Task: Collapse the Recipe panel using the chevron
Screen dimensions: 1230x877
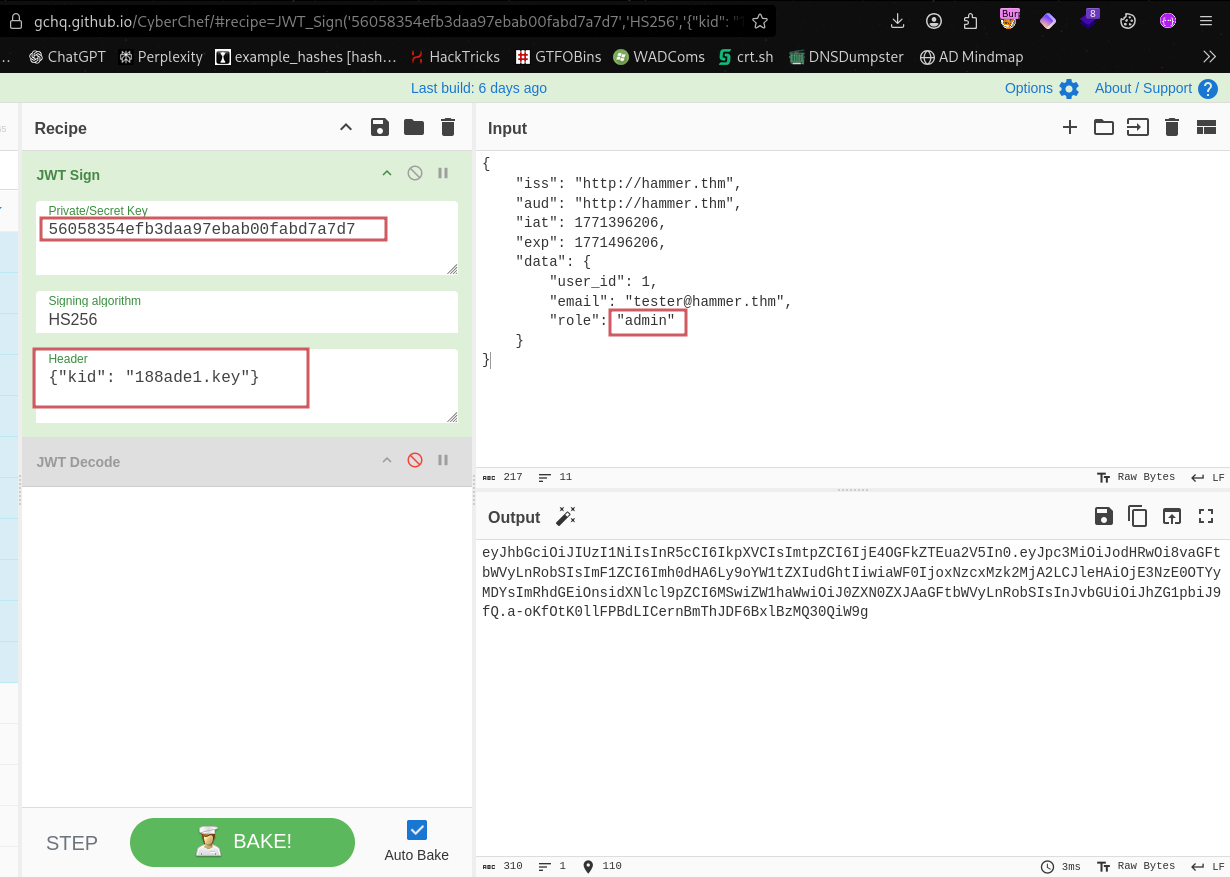Action: tap(346, 127)
